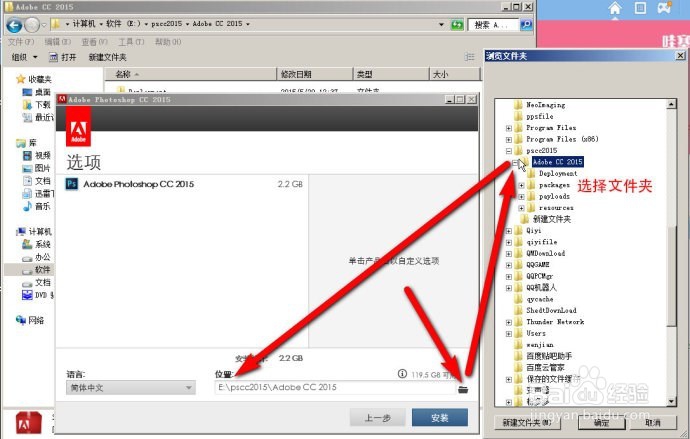Click the Explorer search box
This screenshot has height=439, width=690.
point(493,25)
